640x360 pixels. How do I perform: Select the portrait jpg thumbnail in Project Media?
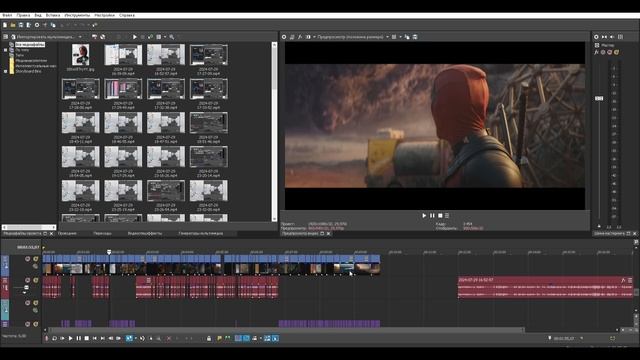point(80,55)
